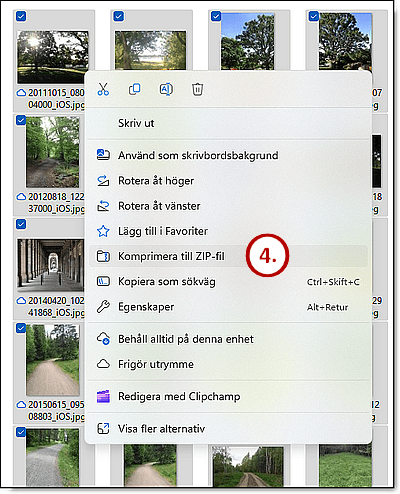Uncheck checkbox on second photo in top row
400x494 pixels.
[x=119, y=16]
